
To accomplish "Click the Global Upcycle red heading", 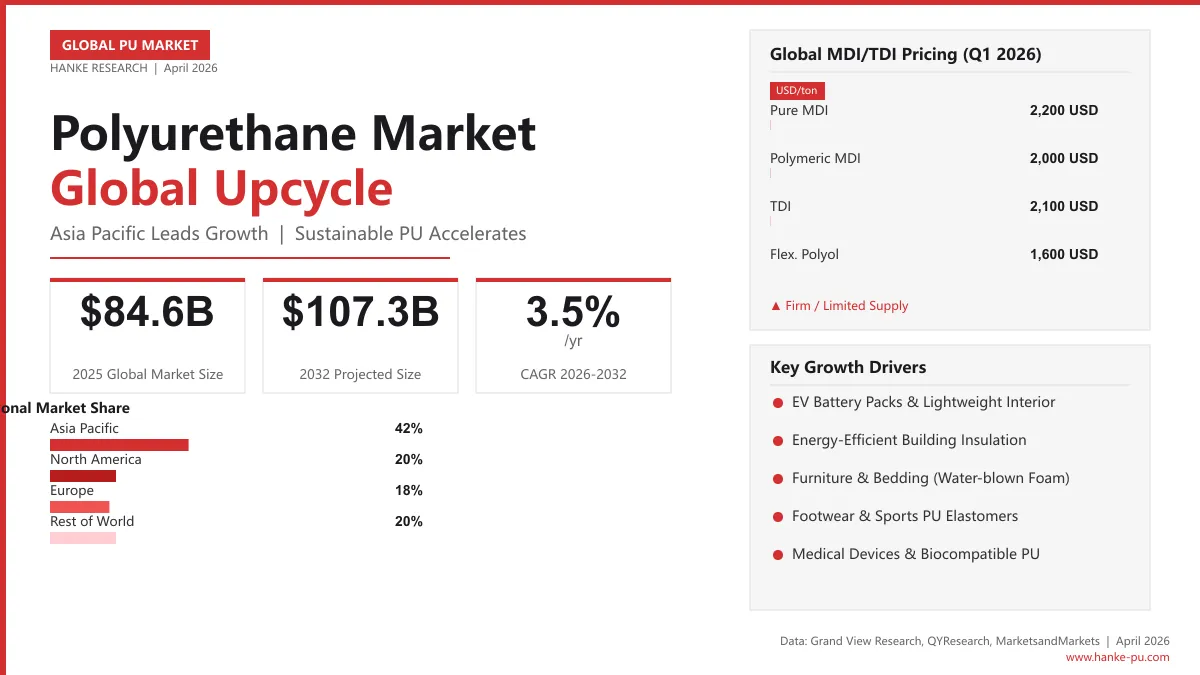I will point(221,188).
